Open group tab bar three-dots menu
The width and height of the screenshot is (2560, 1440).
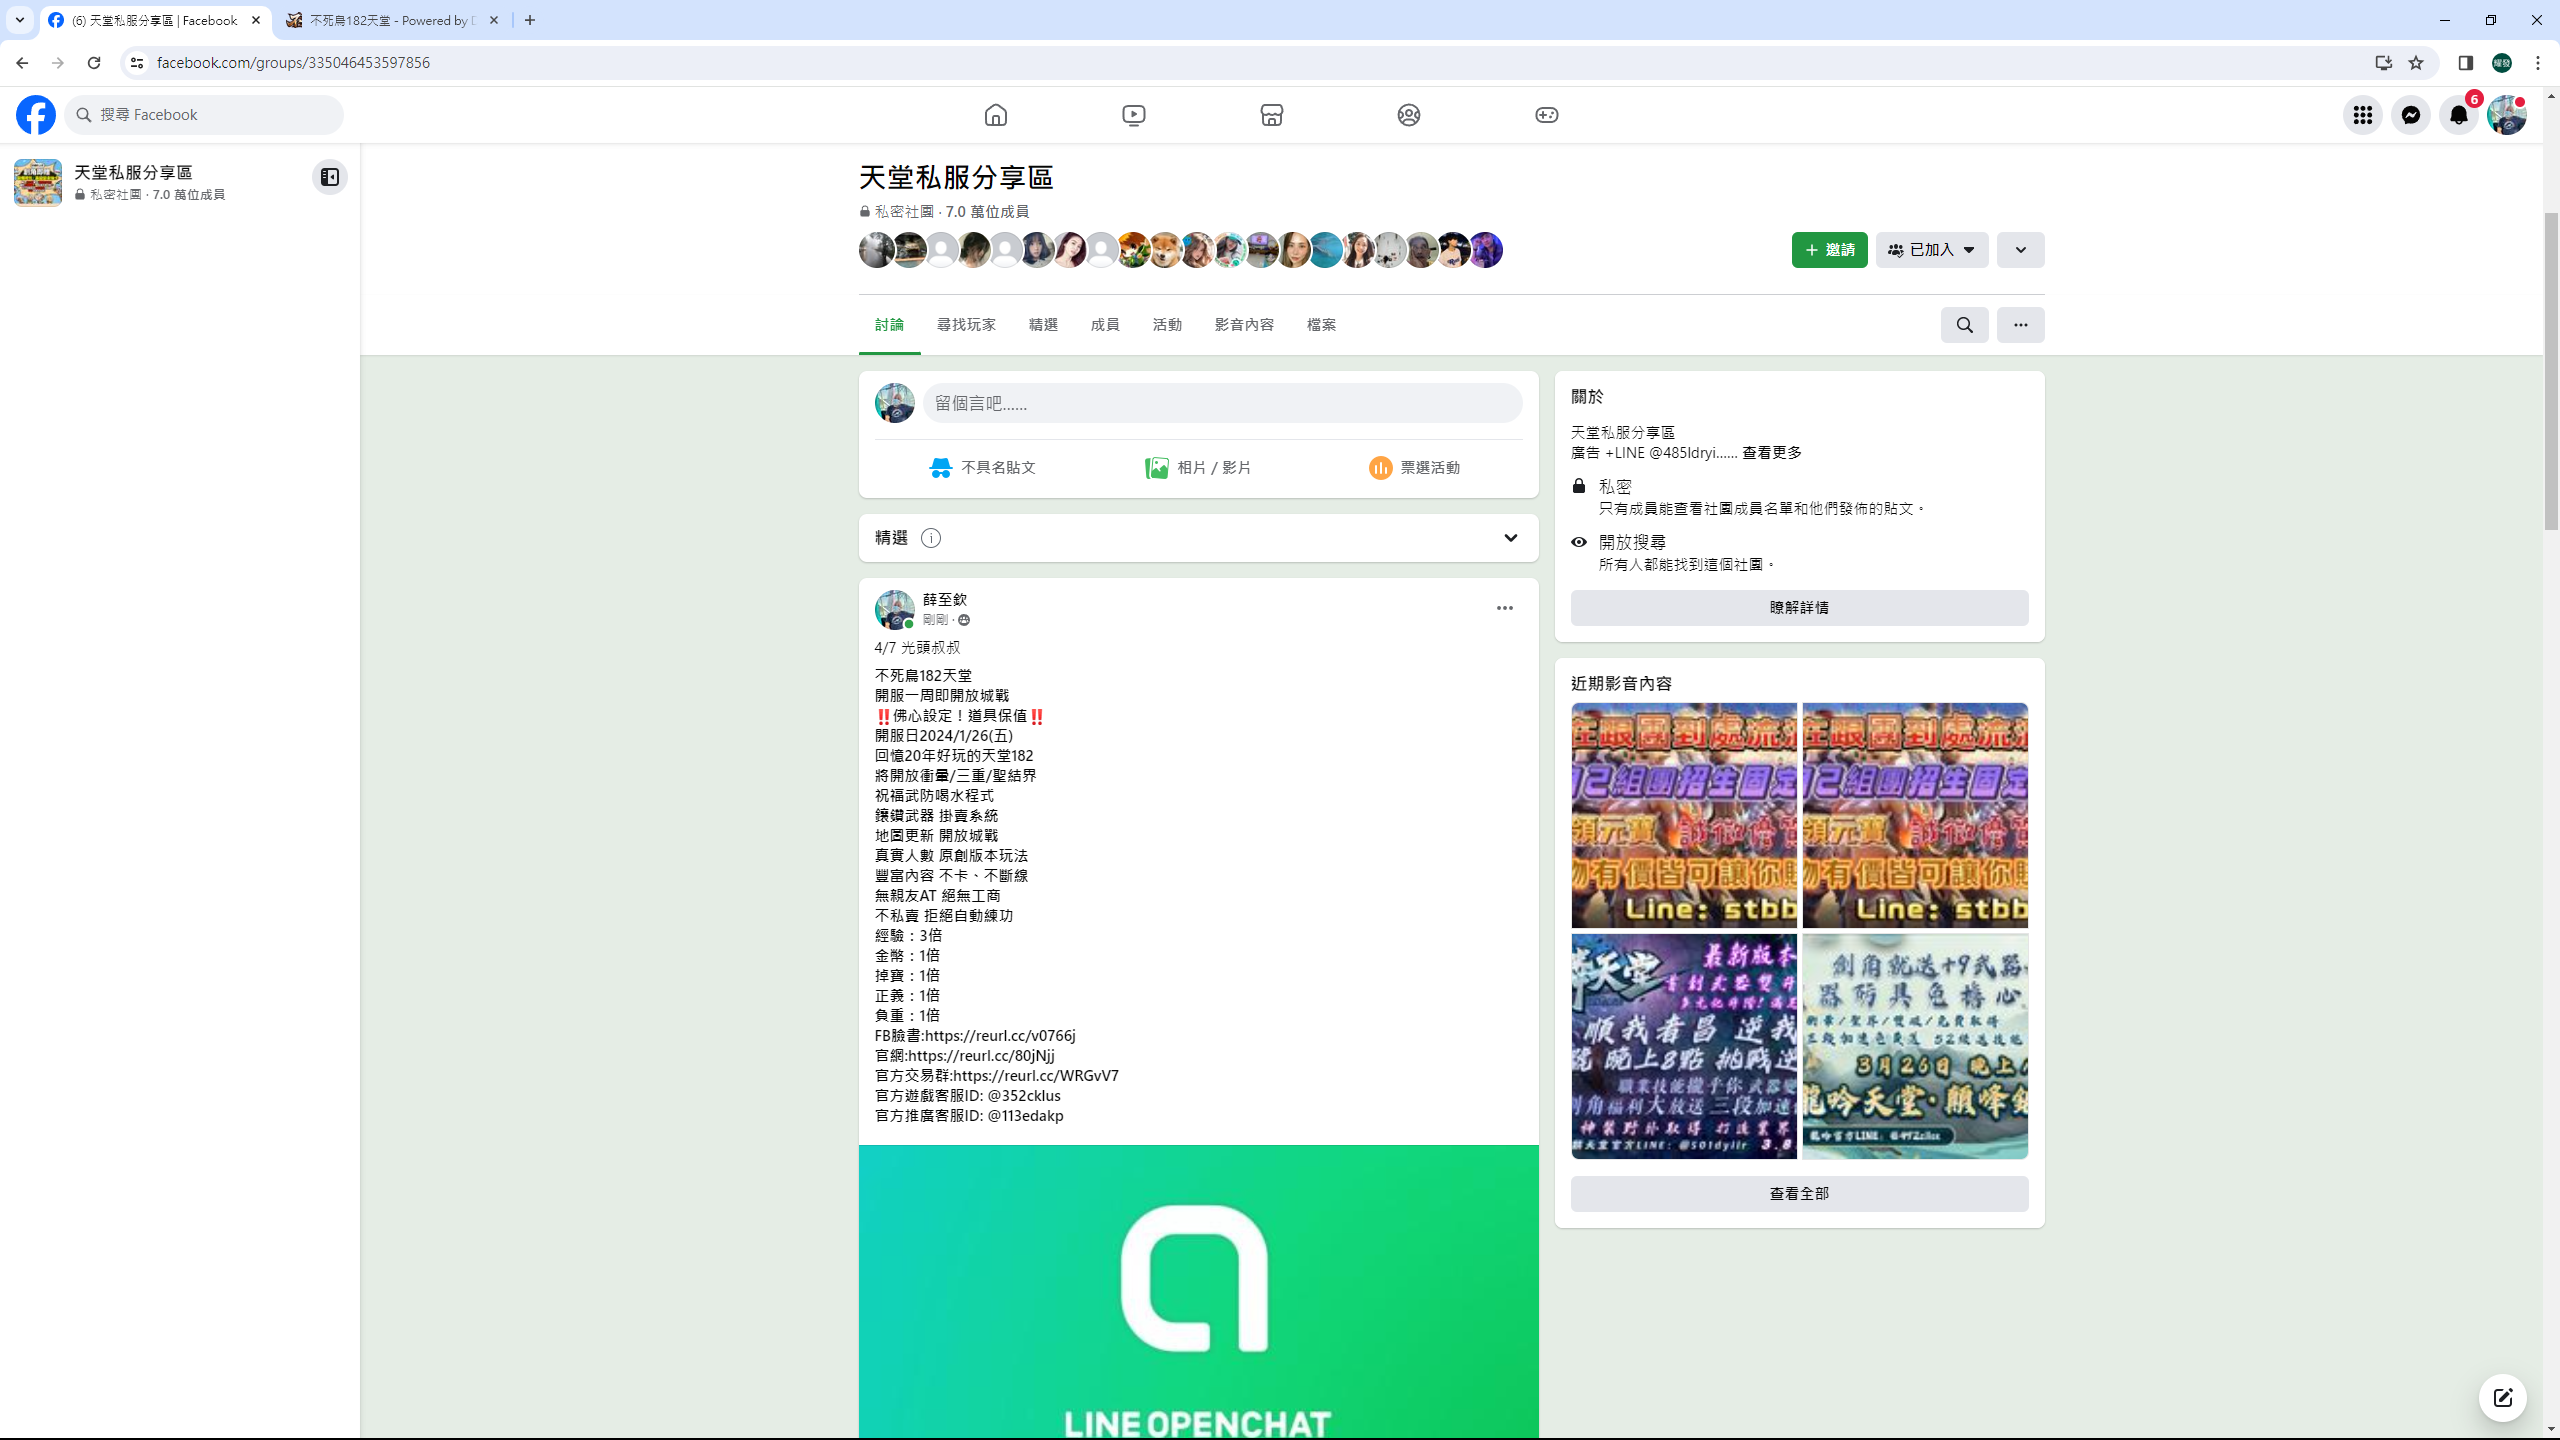coord(2020,325)
